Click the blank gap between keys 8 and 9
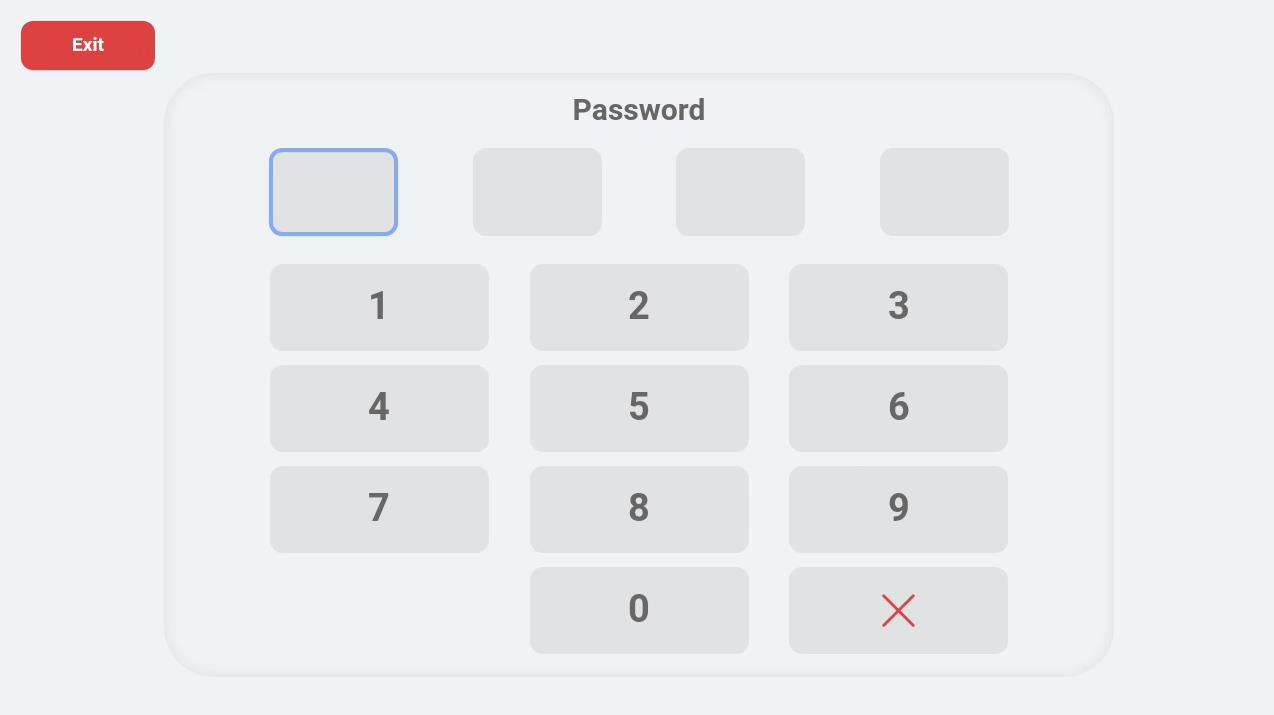The width and height of the screenshot is (1274, 715). [769, 509]
